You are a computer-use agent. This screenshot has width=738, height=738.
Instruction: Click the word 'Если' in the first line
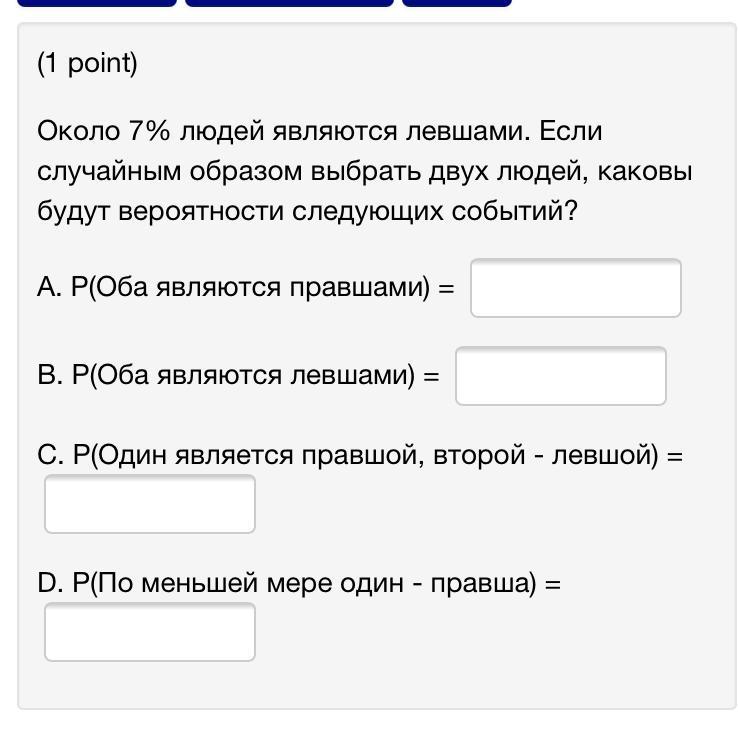pos(570,131)
